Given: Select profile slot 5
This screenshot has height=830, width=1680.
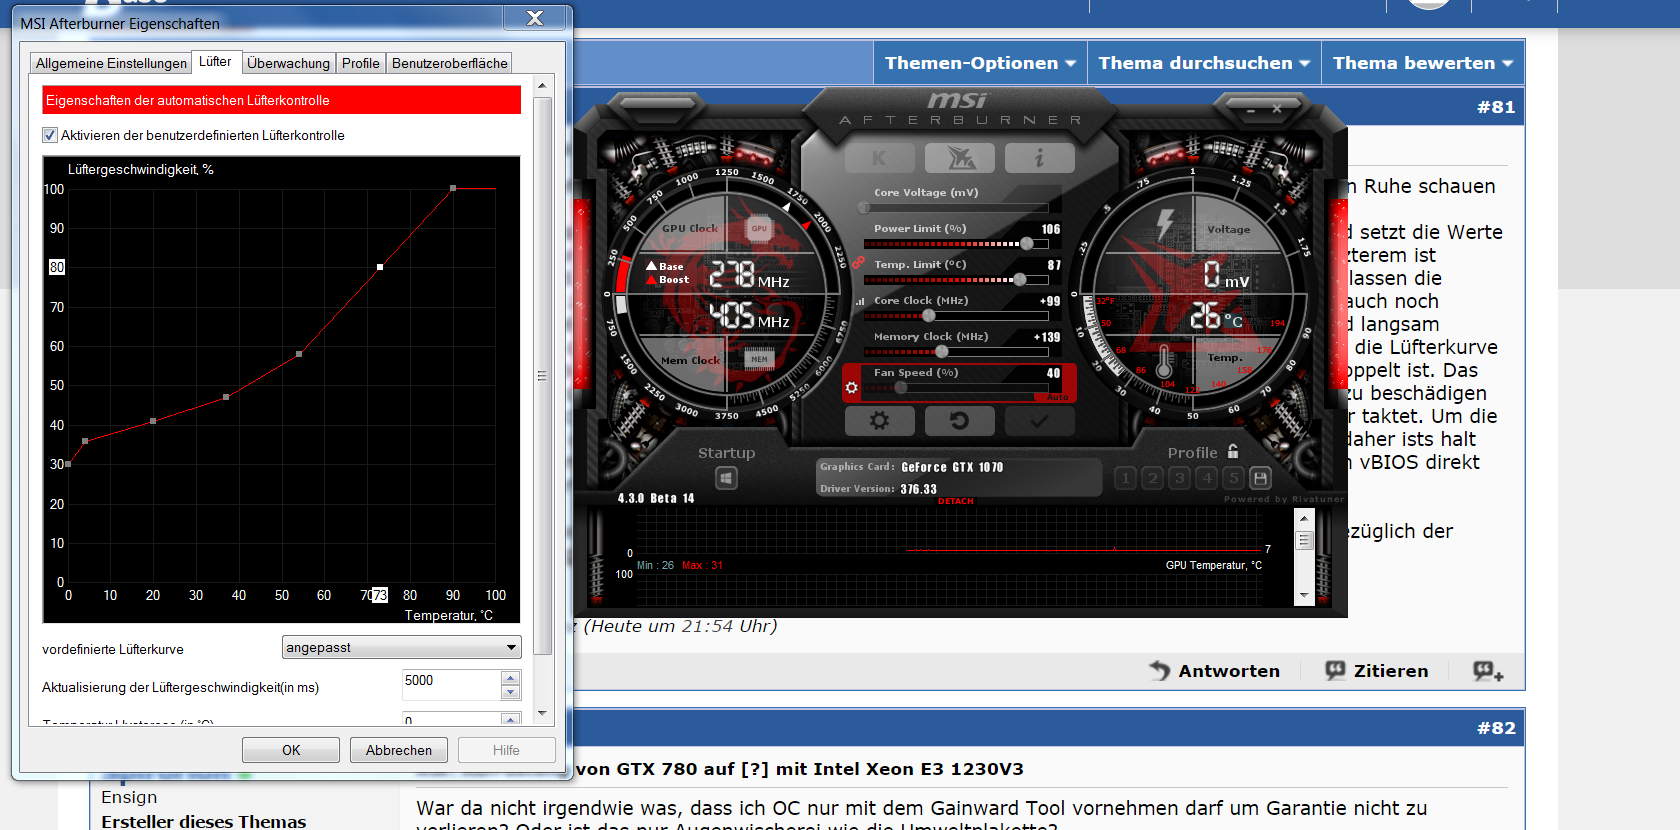Looking at the screenshot, I should (1234, 478).
